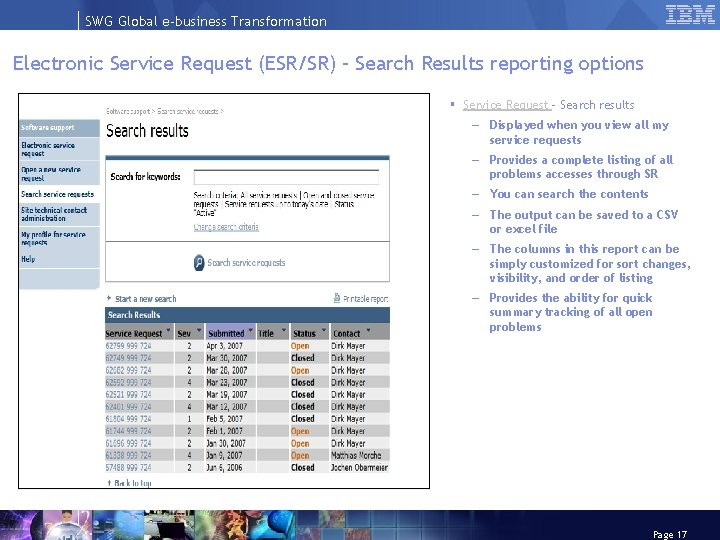Screen dimensions: 720x540
Task: Open service request 61338 999 724
Action: click(128, 455)
